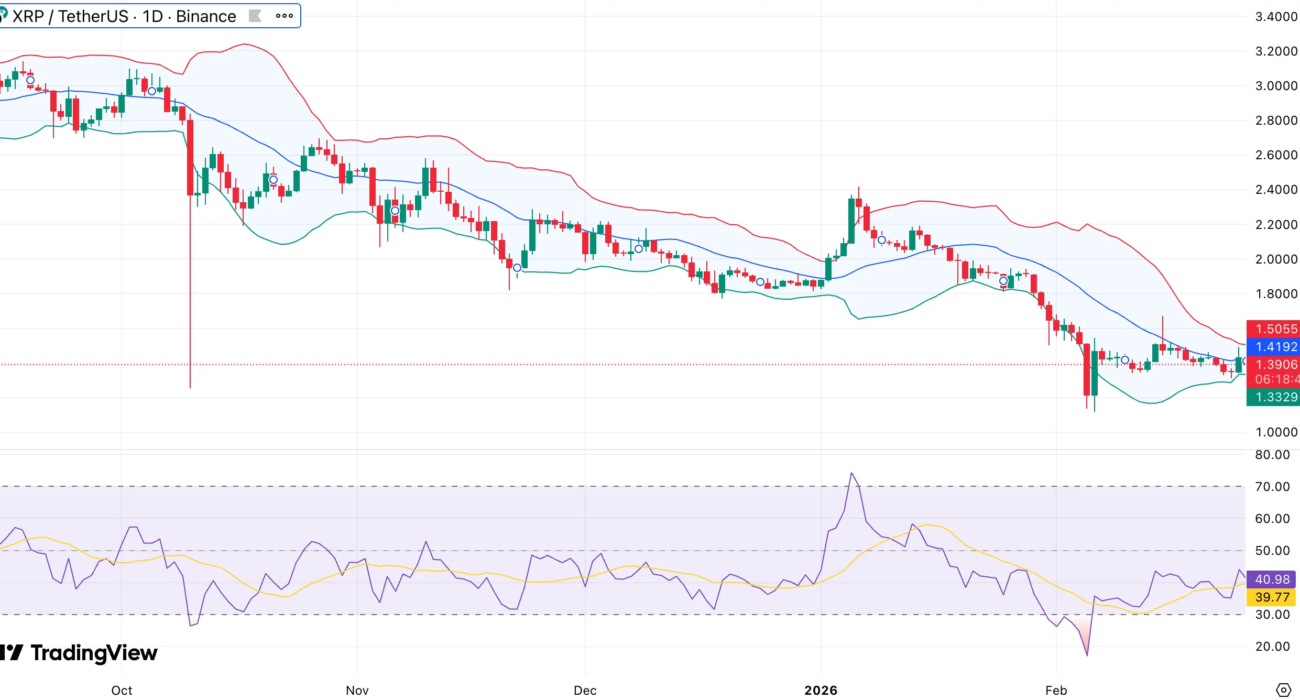Click the 3.4000 price scale label
1300x700 pixels.
click(x=1276, y=17)
